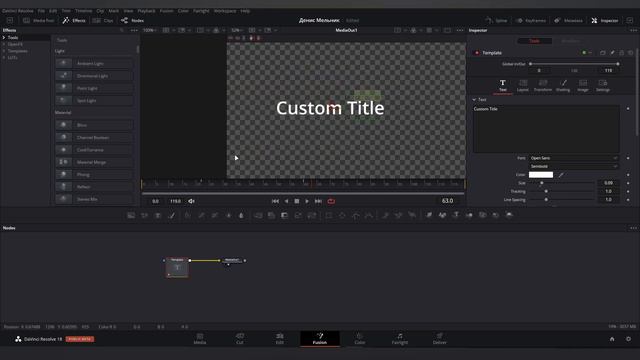640x360 pixels.
Task: Switch to the Transform tab in Inspector
Action: coord(543,86)
